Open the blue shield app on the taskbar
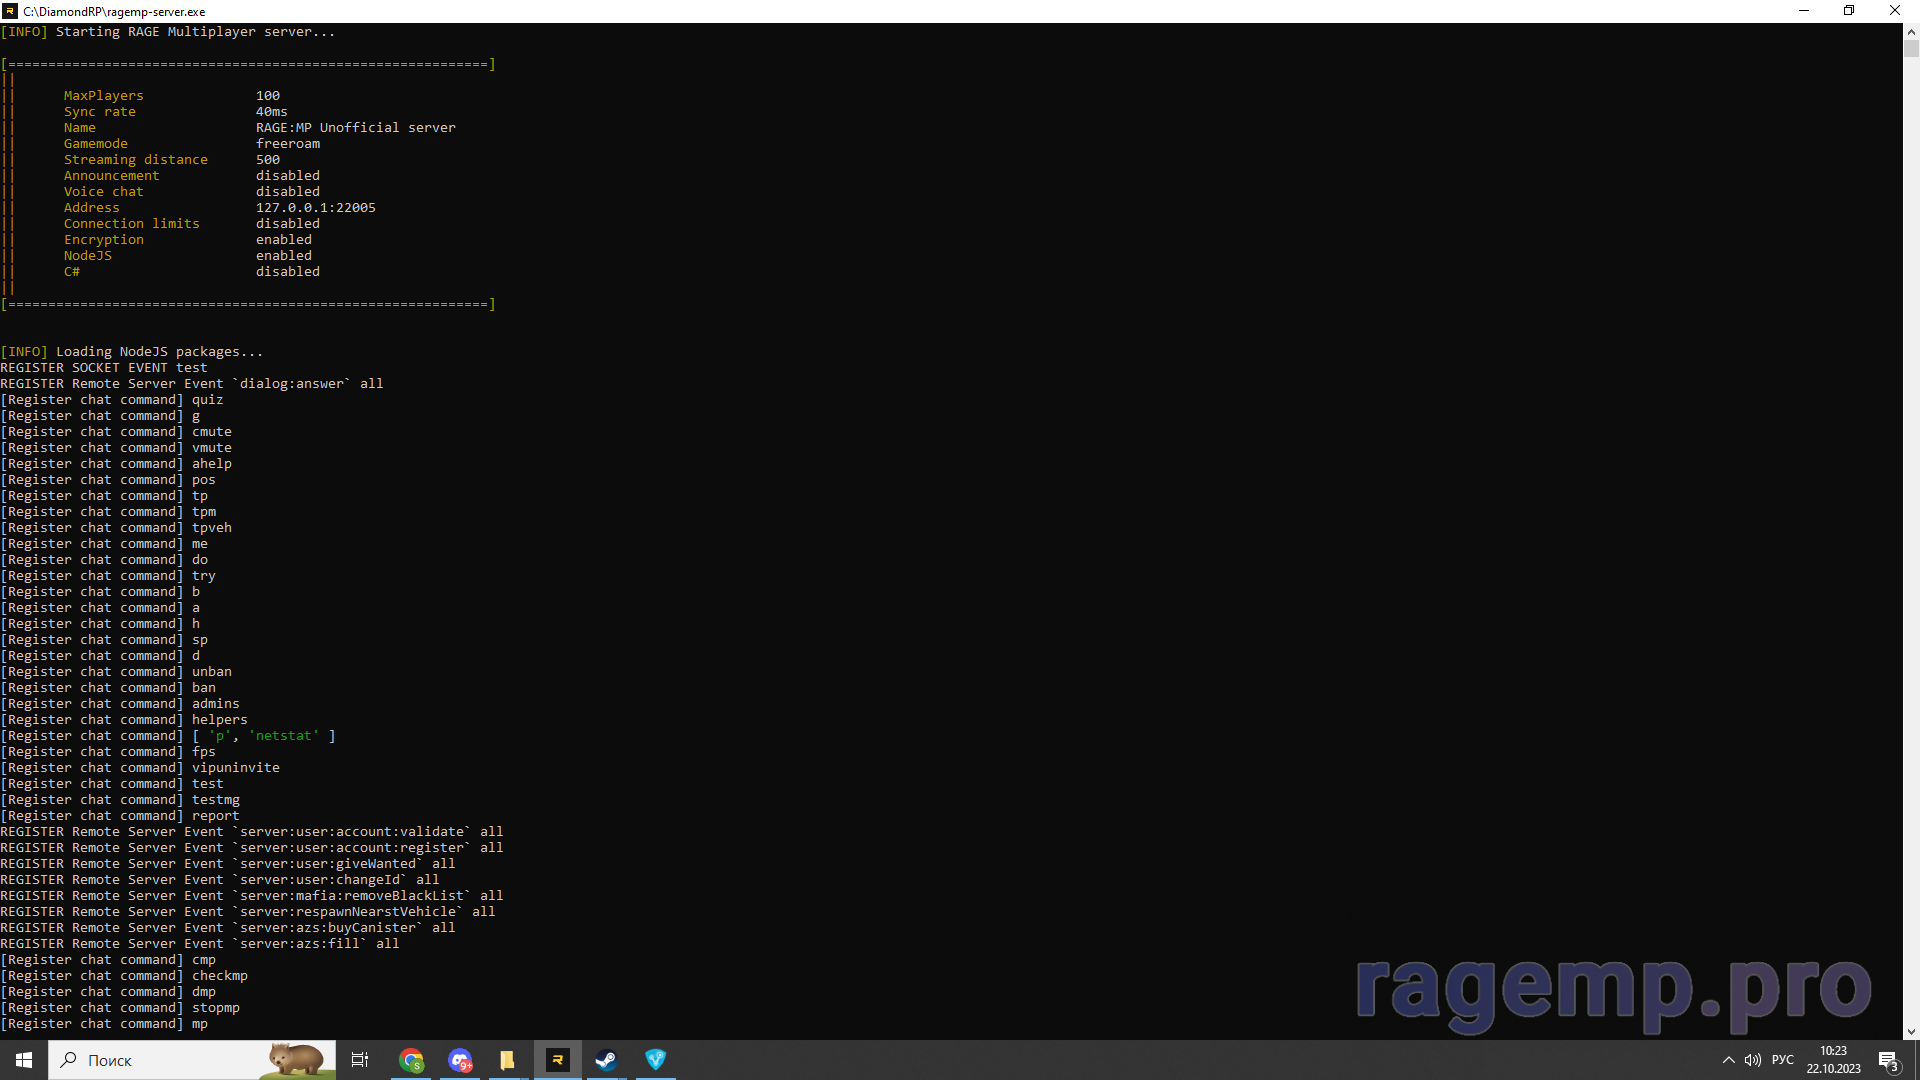The width and height of the screenshot is (1920, 1080). pyautogui.click(x=655, y=1060)
